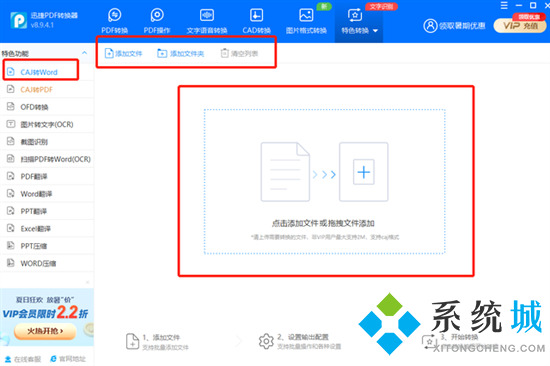The height and width of the screenshot is (366, 550).
Task: Open the PDF操作 tab
Action: pos(157,21)
